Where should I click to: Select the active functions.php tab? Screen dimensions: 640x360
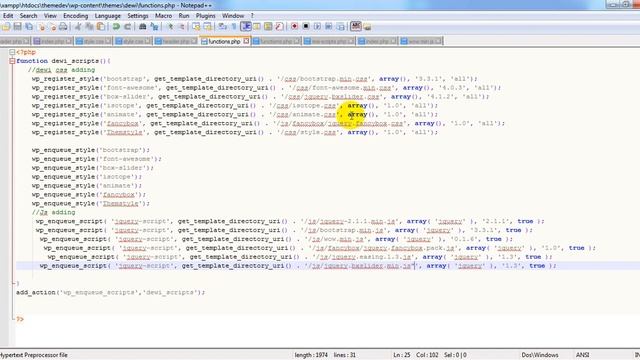point(224,41)
